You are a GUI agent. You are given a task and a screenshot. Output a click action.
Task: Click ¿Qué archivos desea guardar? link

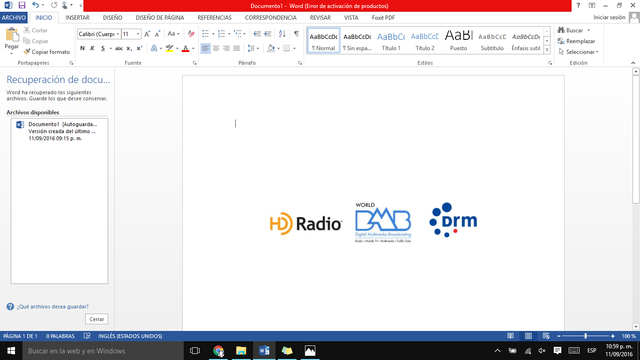[53, 307]
